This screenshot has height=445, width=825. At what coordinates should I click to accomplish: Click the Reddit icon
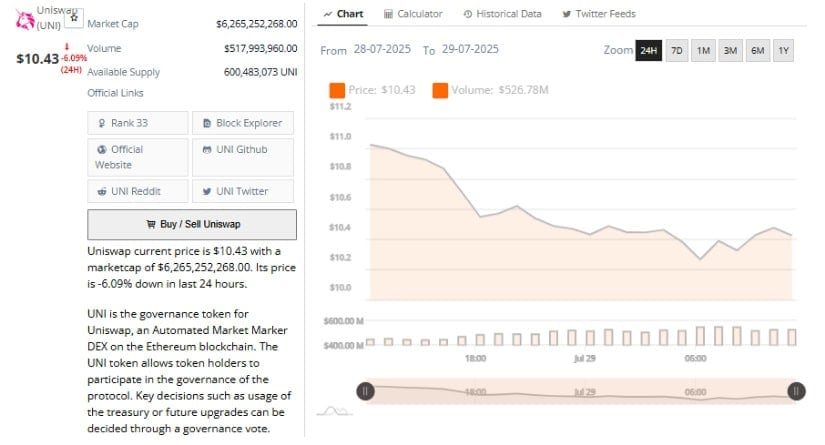[x=102, y=191]
